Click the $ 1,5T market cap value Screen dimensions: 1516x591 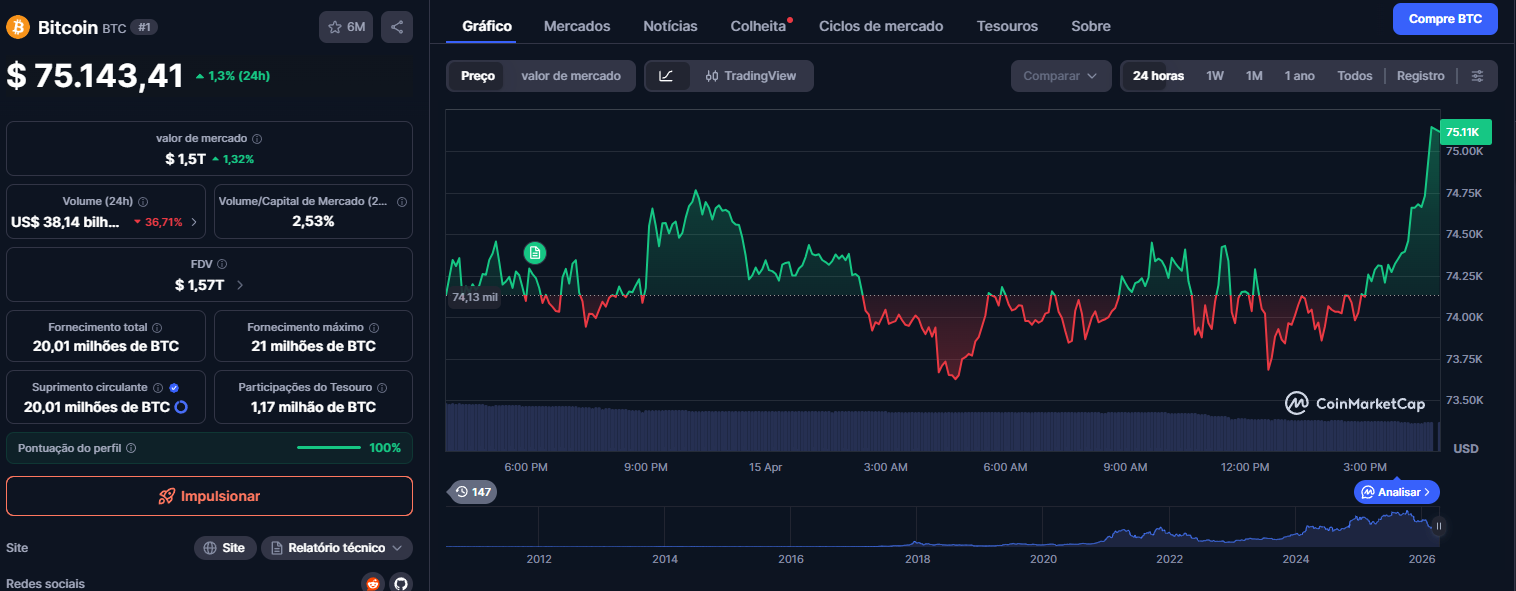tap(186, 159)
